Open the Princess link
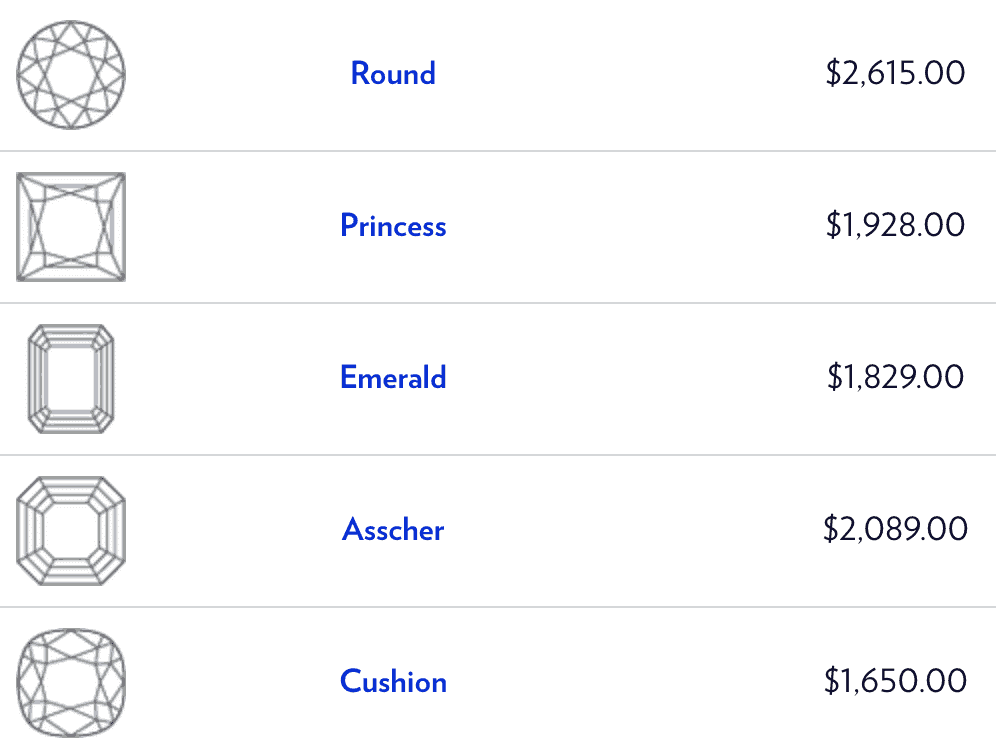This screenshot has height=754, width=996. tap(393, 226)
